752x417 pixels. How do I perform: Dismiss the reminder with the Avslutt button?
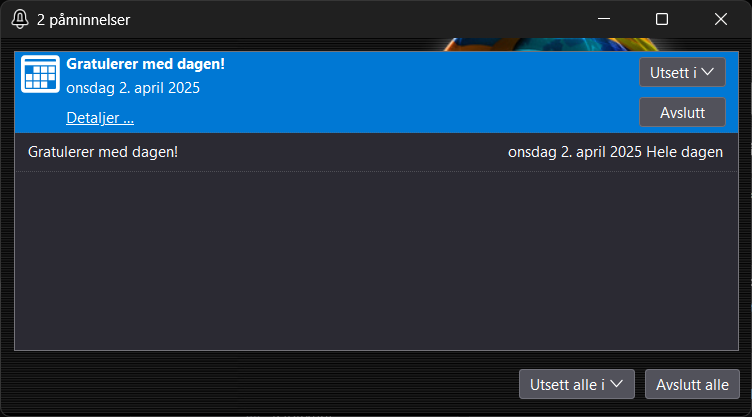point(682,112)
